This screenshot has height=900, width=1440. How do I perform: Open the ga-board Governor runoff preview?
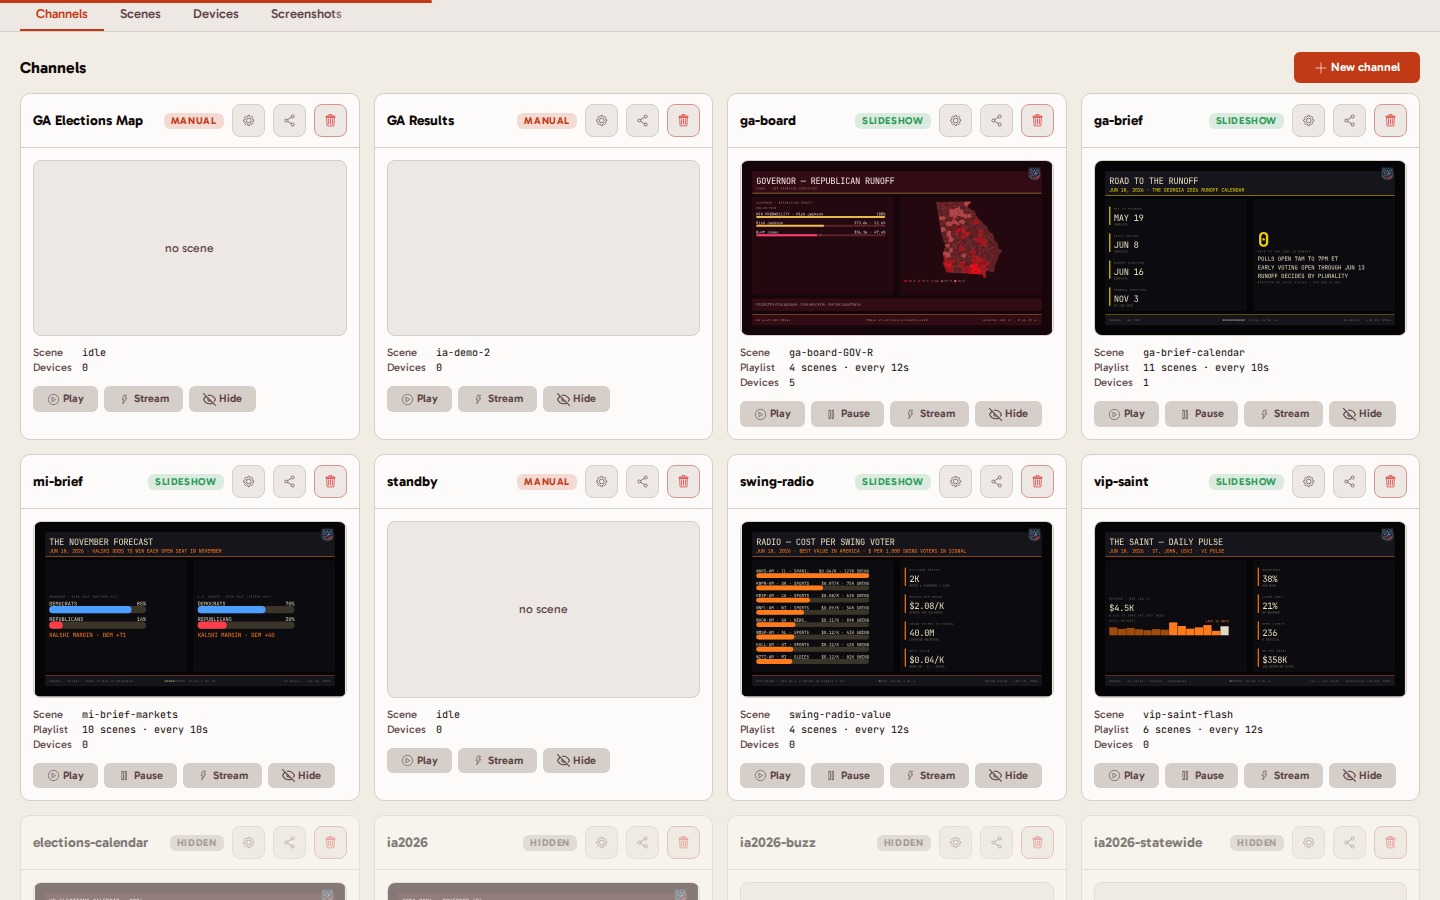[897, 248]
